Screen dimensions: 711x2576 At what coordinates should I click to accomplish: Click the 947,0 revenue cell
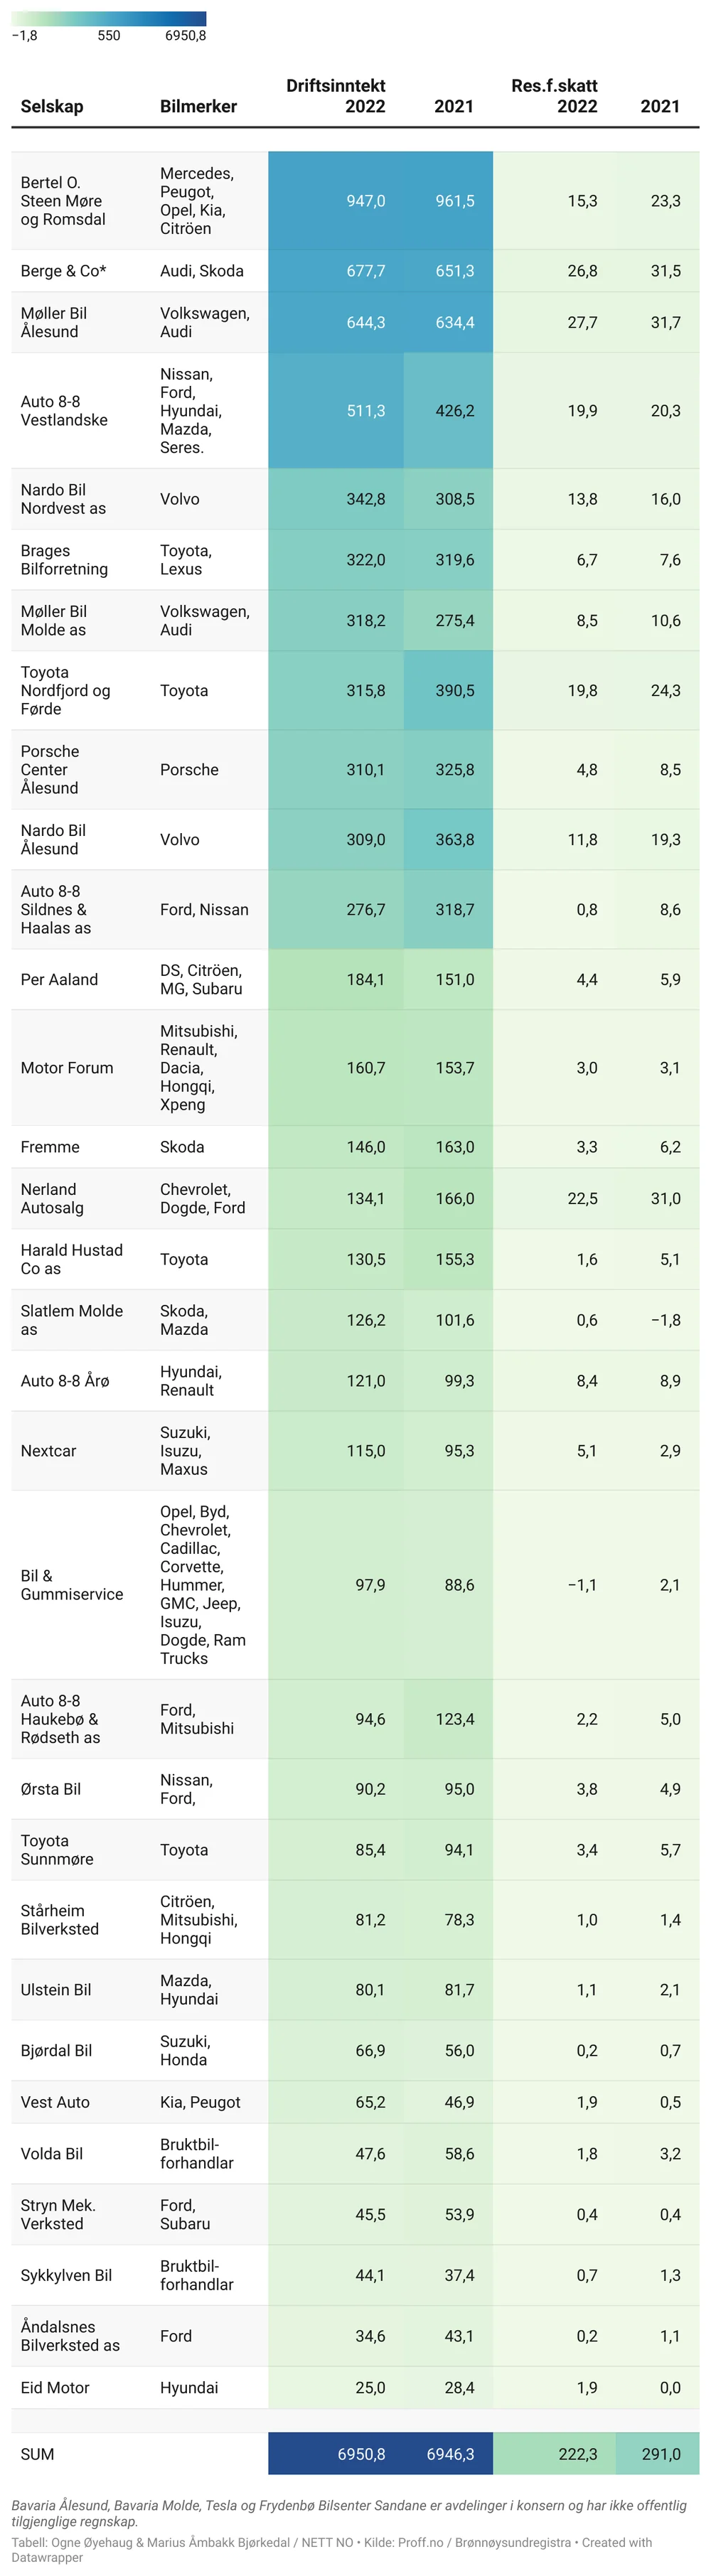(x=365, y=201)
